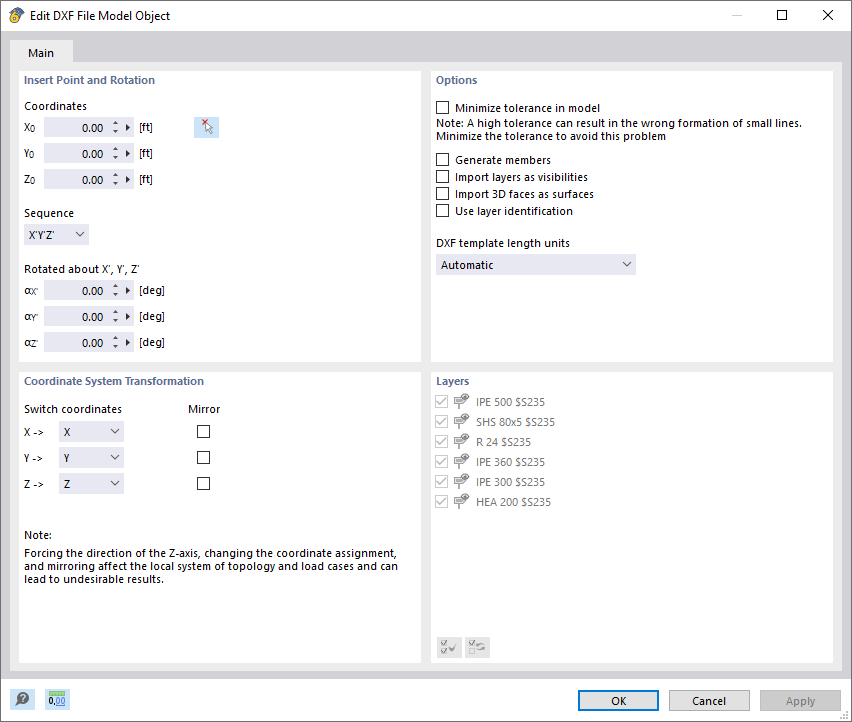Enable Minimize tolerance in model

[442, 107]
